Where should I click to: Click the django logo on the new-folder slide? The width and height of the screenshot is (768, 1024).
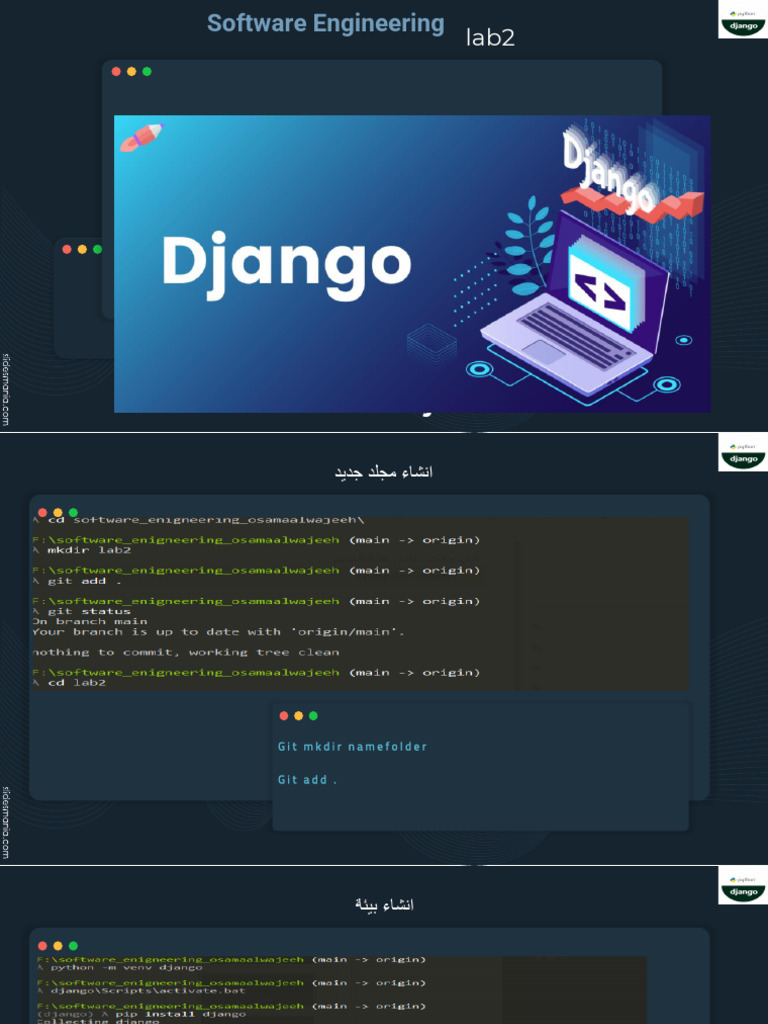tap(743, 452)
